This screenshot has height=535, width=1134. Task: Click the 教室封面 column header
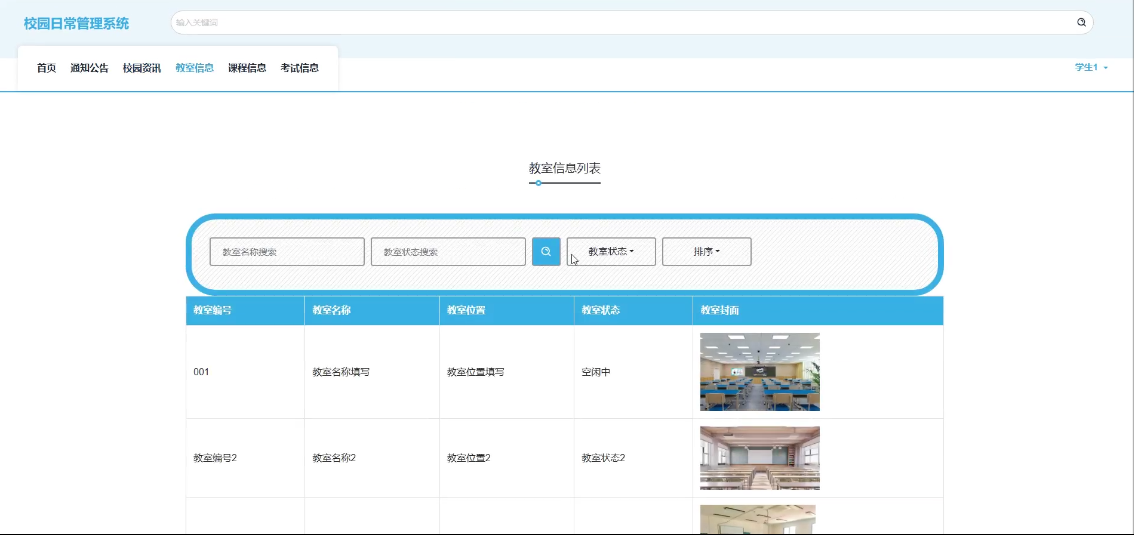(x=817, y=310)
